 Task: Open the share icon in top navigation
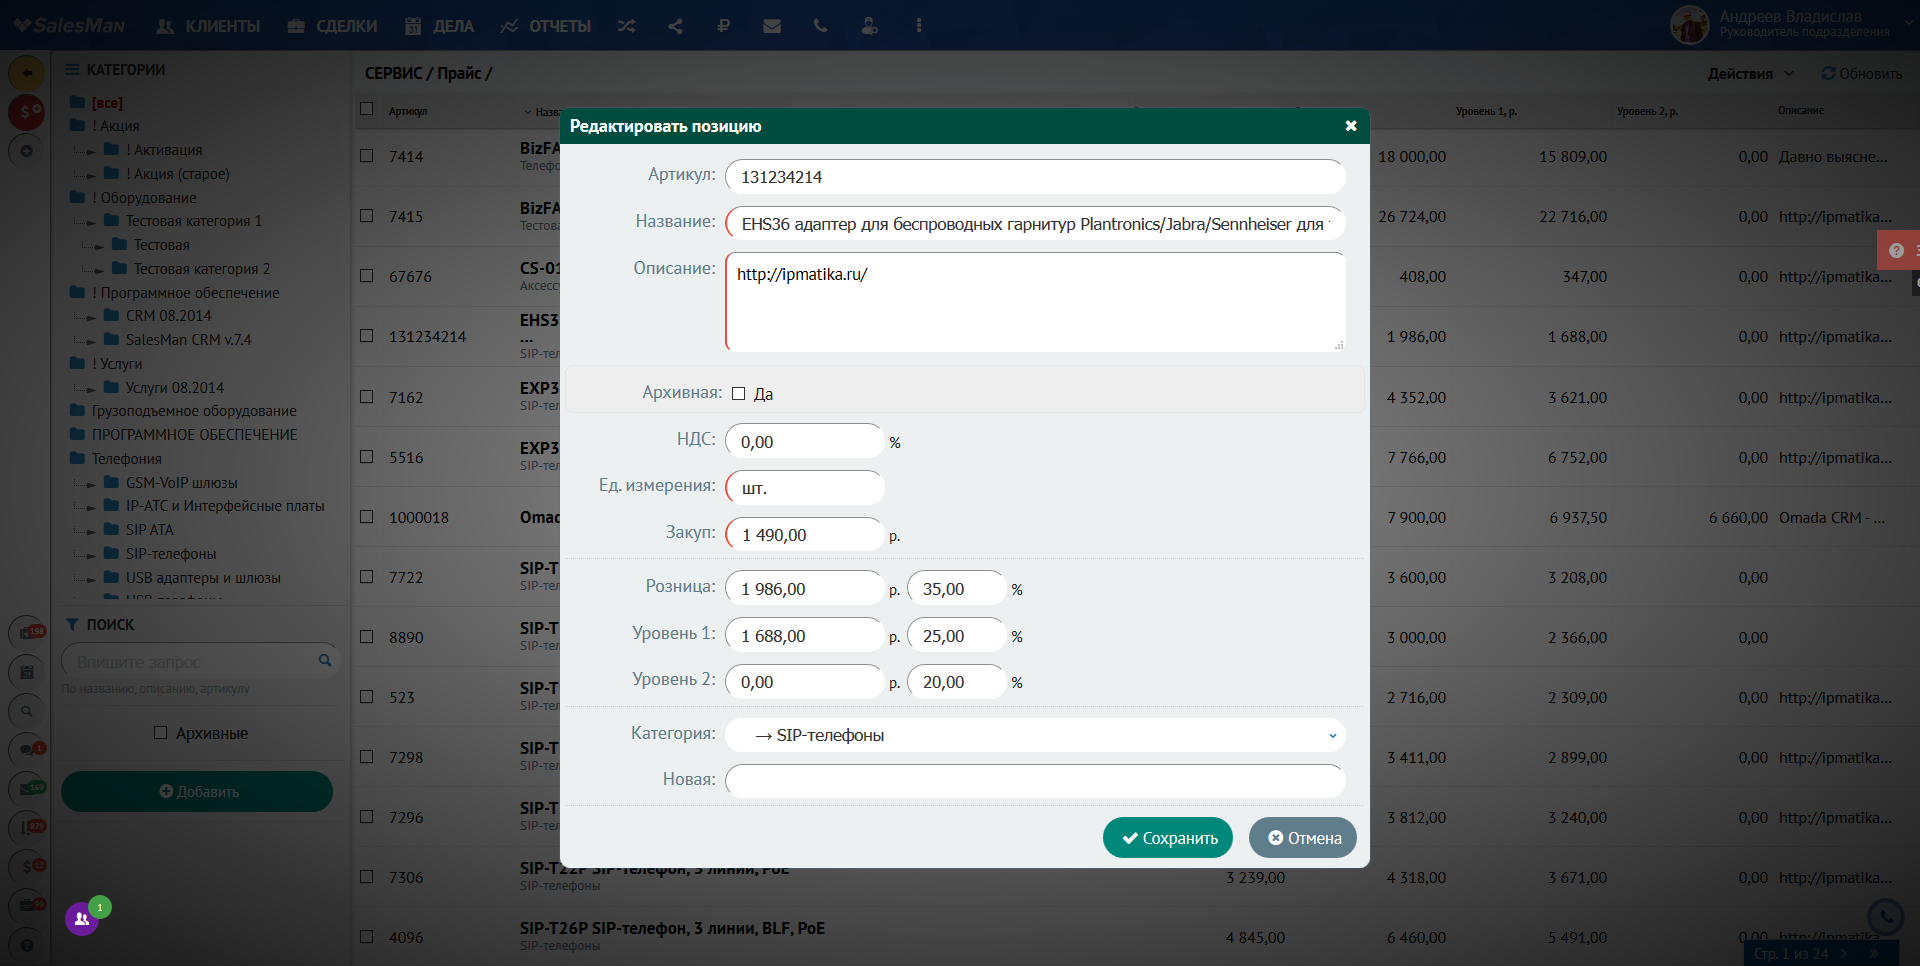coord(676,26)
